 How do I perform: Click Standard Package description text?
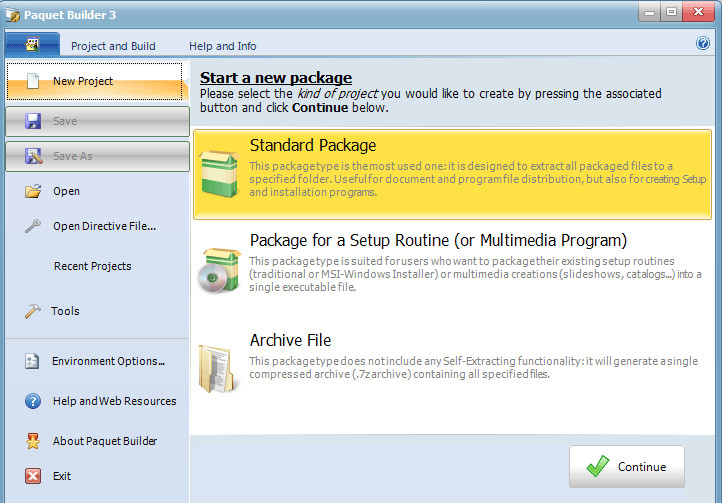[x=477, y=179]
